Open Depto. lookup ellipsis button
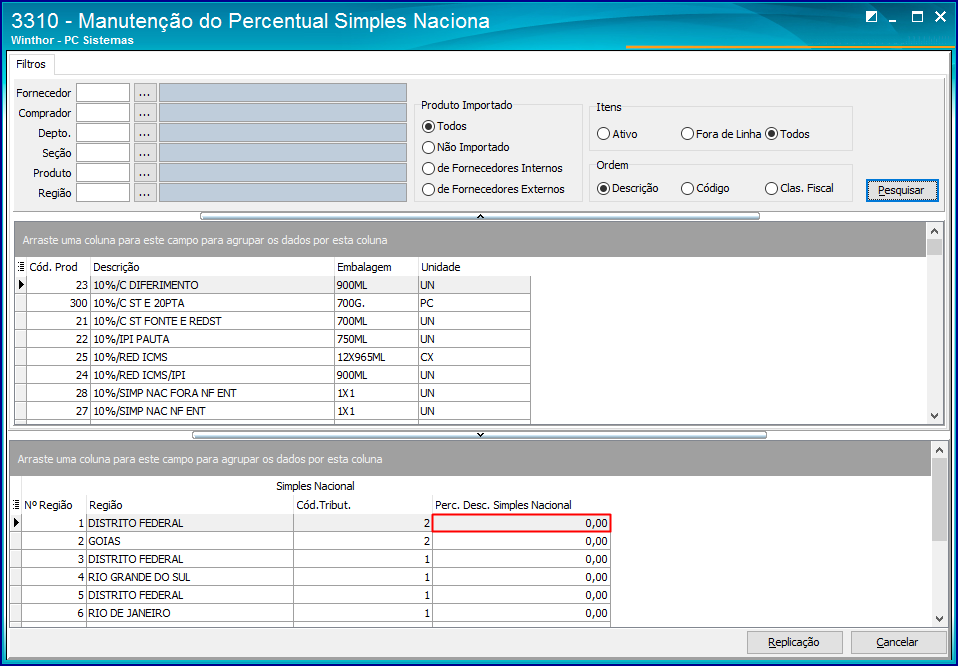The width and height of the screenshot is (958, 666). coord(145,133)
